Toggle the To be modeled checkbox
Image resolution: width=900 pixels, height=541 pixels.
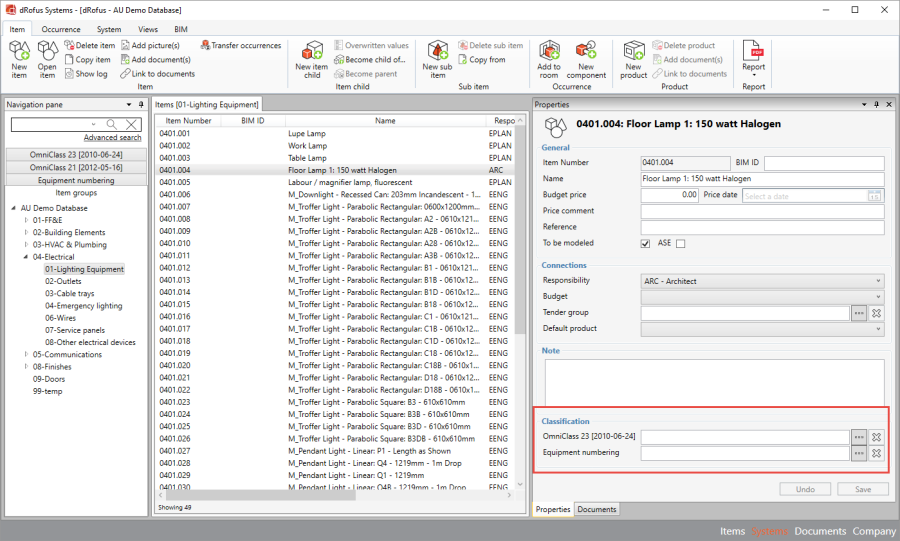pos(646,243)
